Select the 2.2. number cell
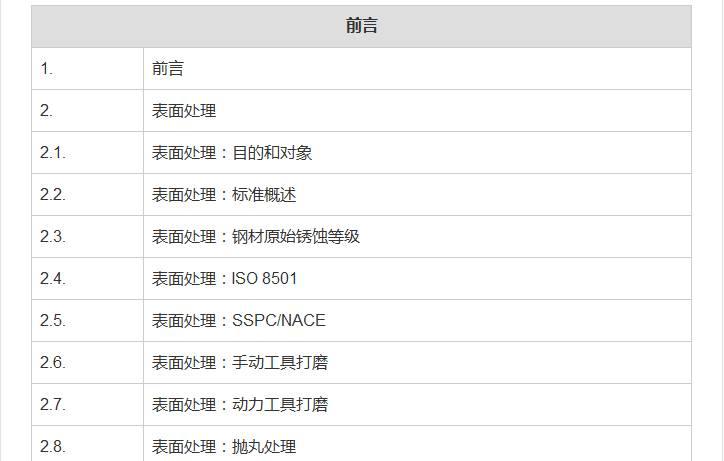Screen dimensions: 724x461 53,195
